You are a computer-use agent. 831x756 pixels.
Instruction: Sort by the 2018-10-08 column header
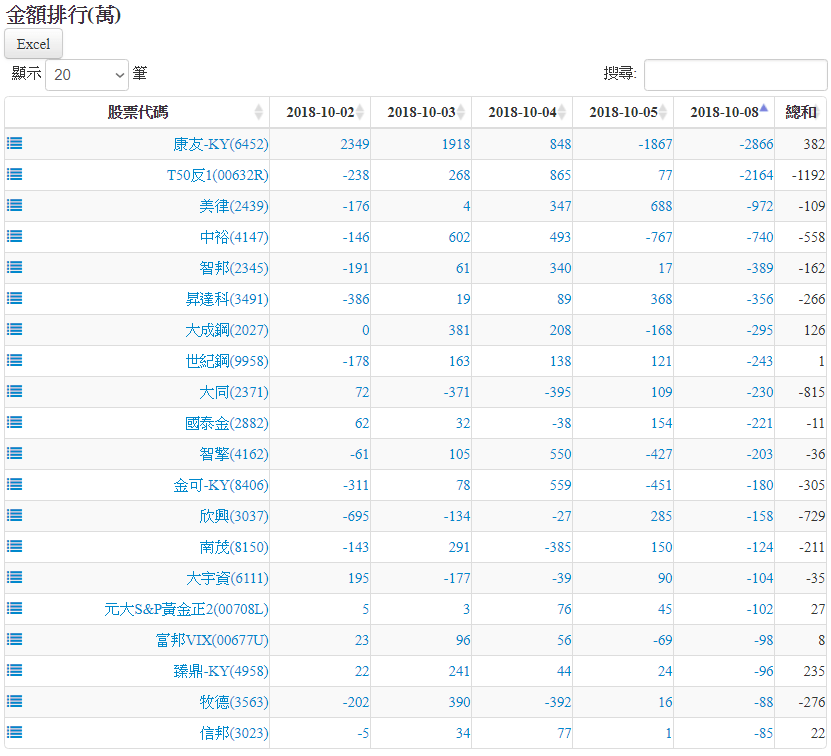tap(724, 112)
